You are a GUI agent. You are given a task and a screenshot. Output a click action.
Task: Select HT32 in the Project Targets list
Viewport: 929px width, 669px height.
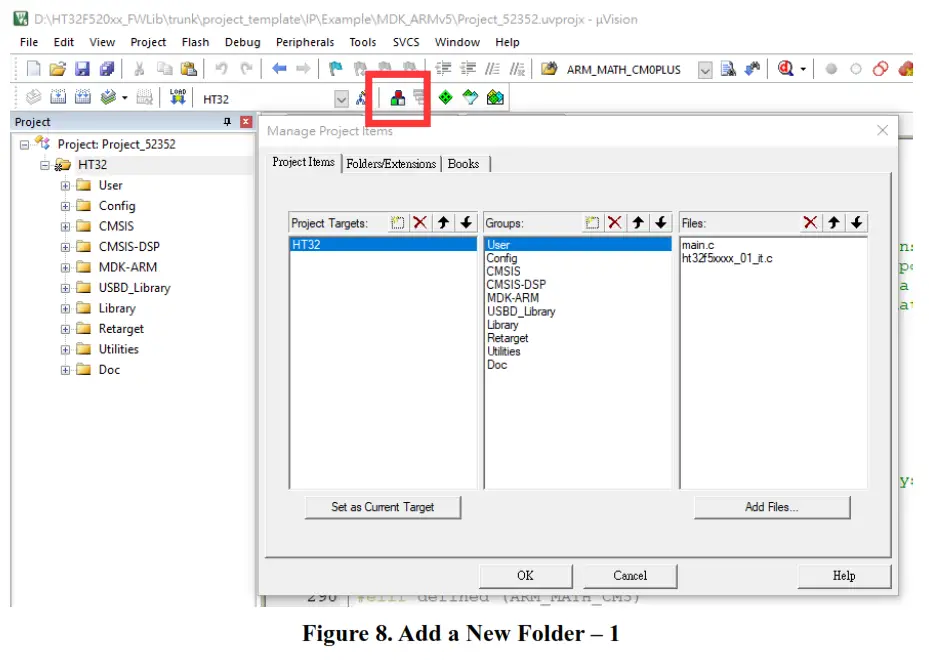point(383,244)
